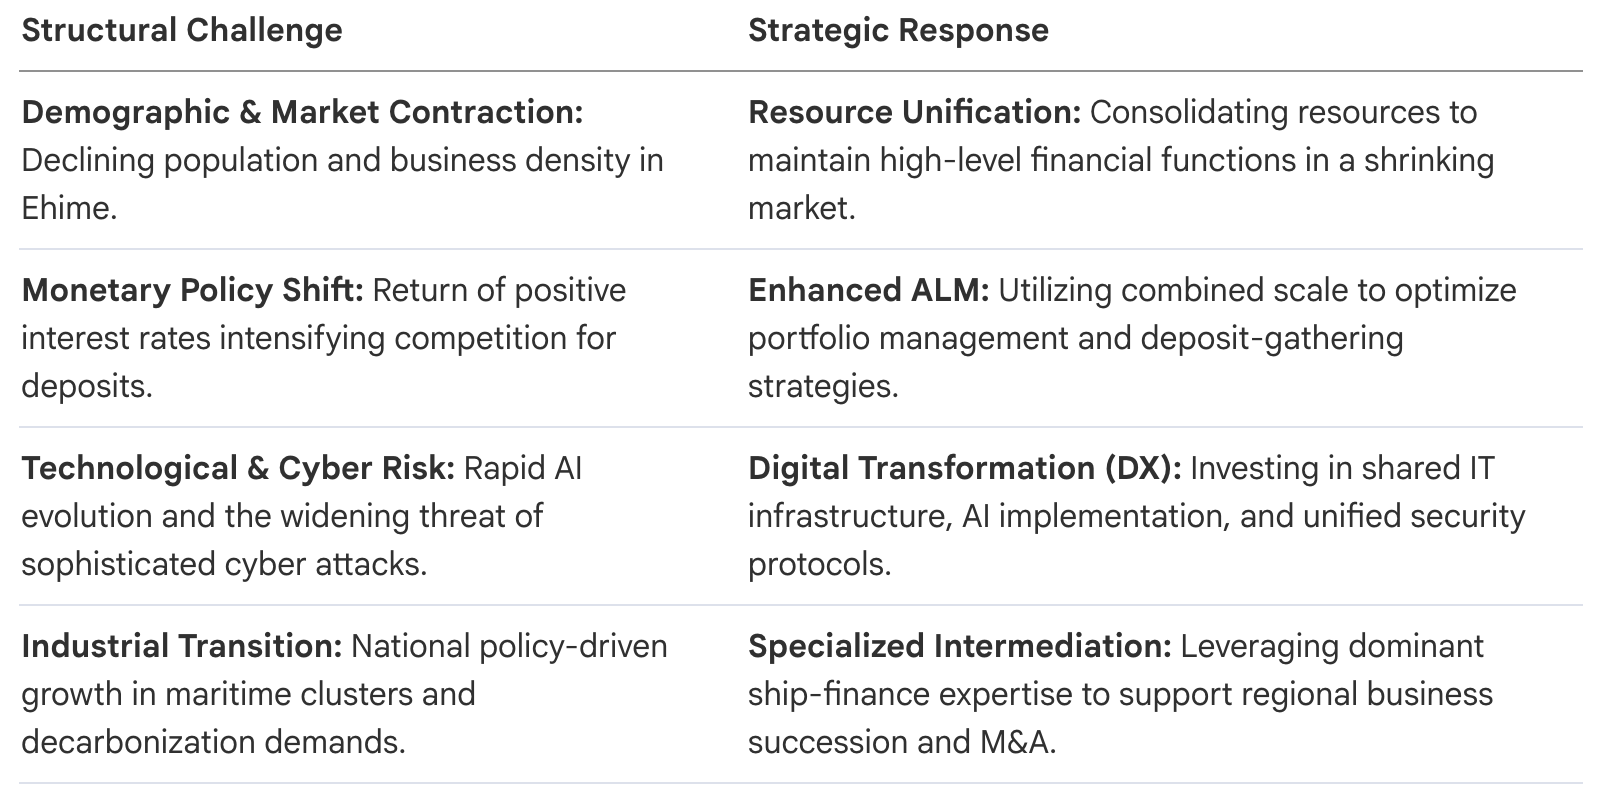Click 'sophisticated cyber attacks' text
Image resolution: width=1598 pixels, height=790 pixels.
coord(224,564)
